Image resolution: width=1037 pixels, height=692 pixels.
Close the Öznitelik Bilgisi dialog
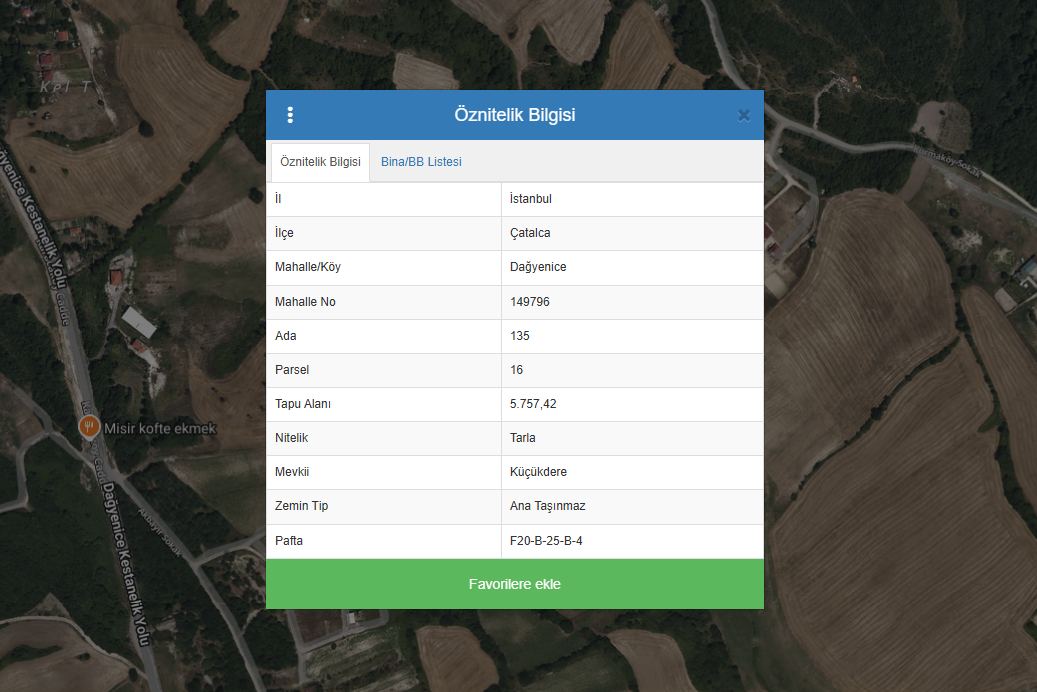[x=743, y=115]
